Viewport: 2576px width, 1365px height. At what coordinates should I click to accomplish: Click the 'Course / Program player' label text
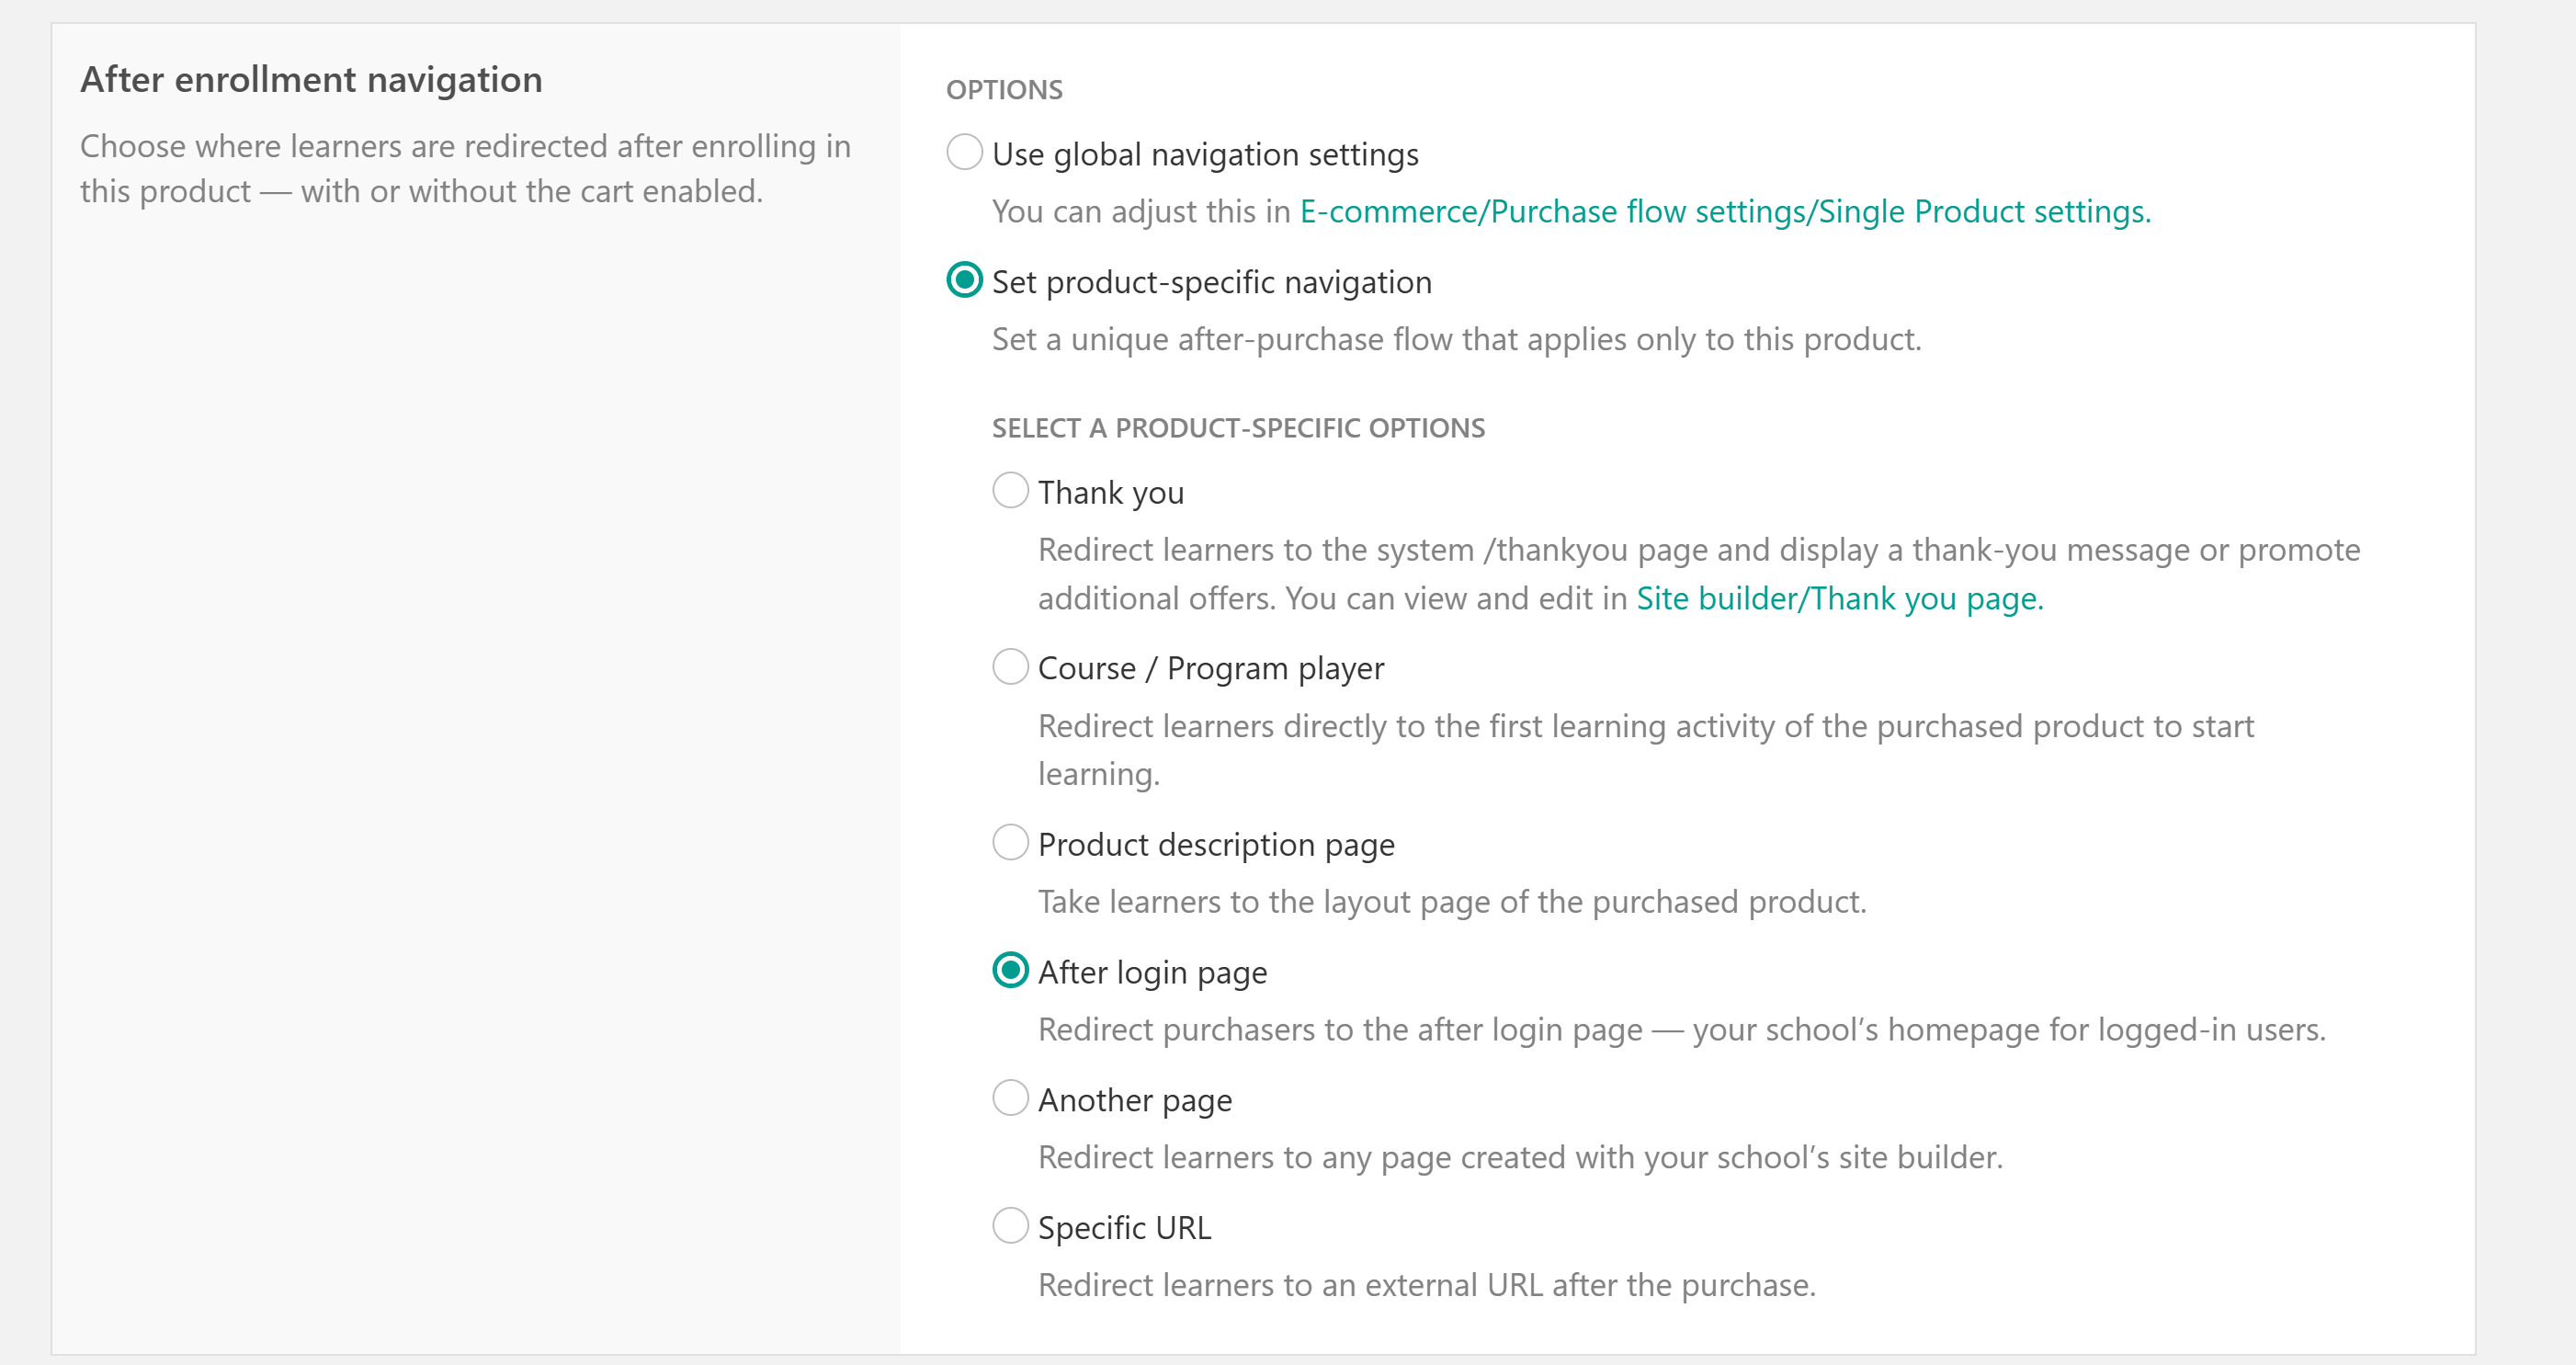(x=1211, y=669)
